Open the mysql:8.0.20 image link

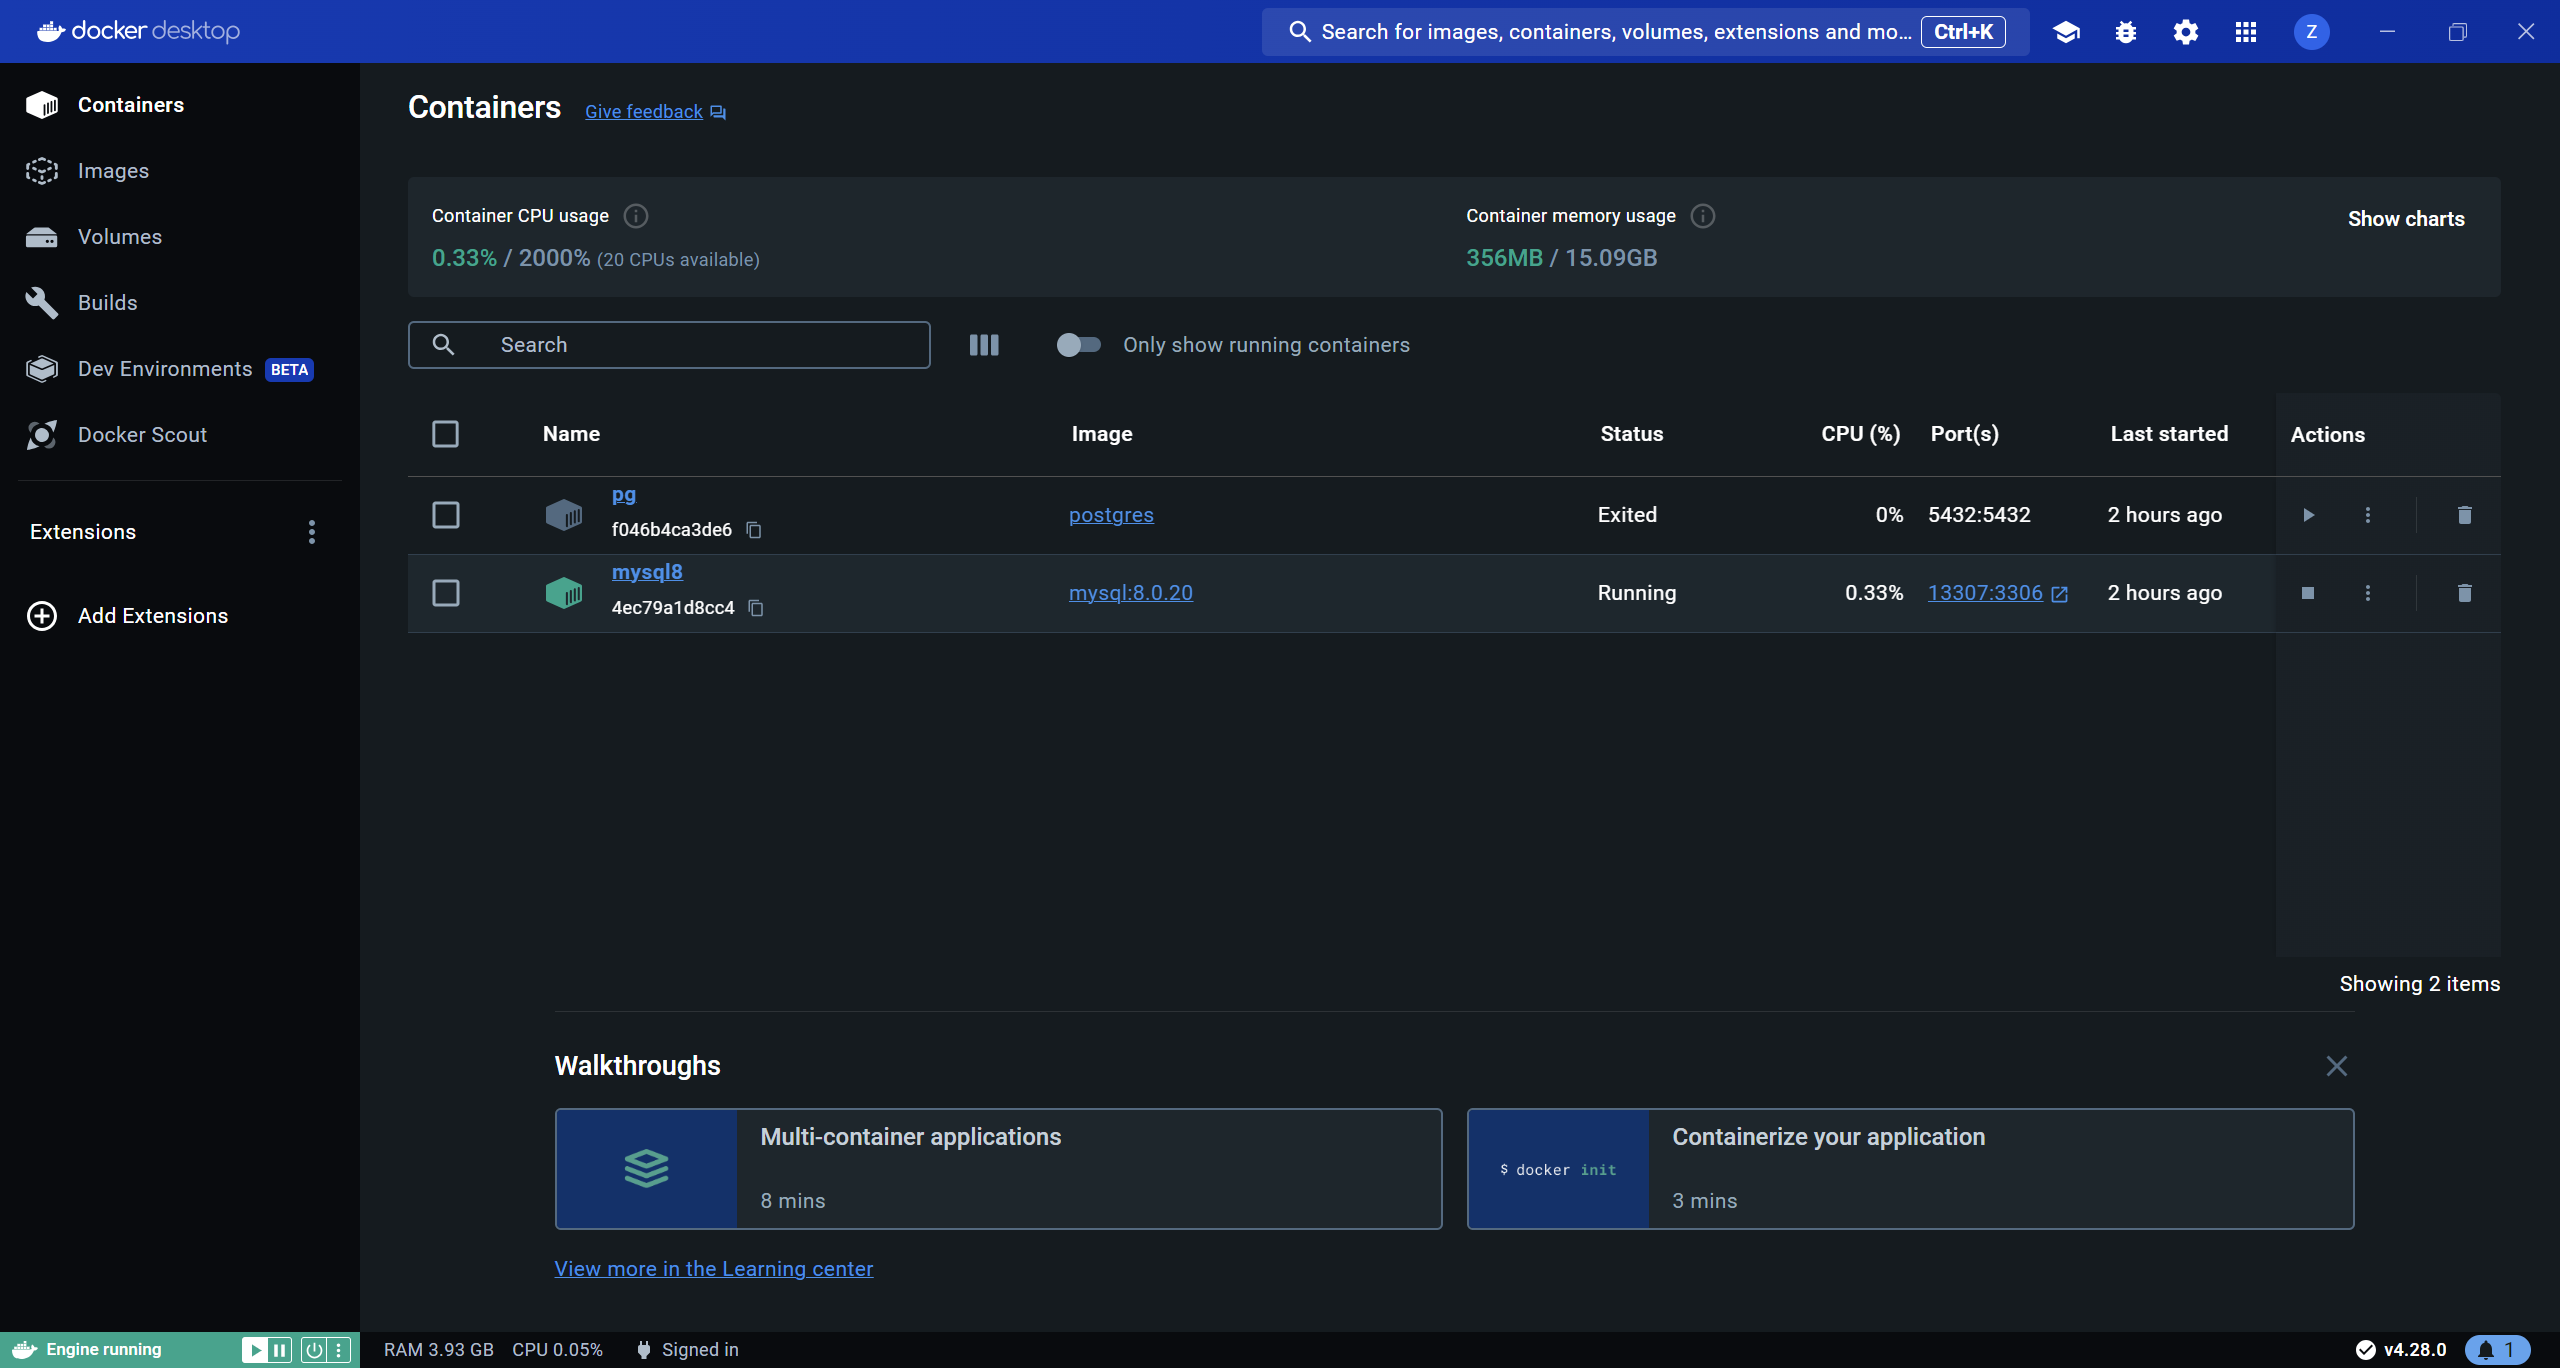[1130, 593]
